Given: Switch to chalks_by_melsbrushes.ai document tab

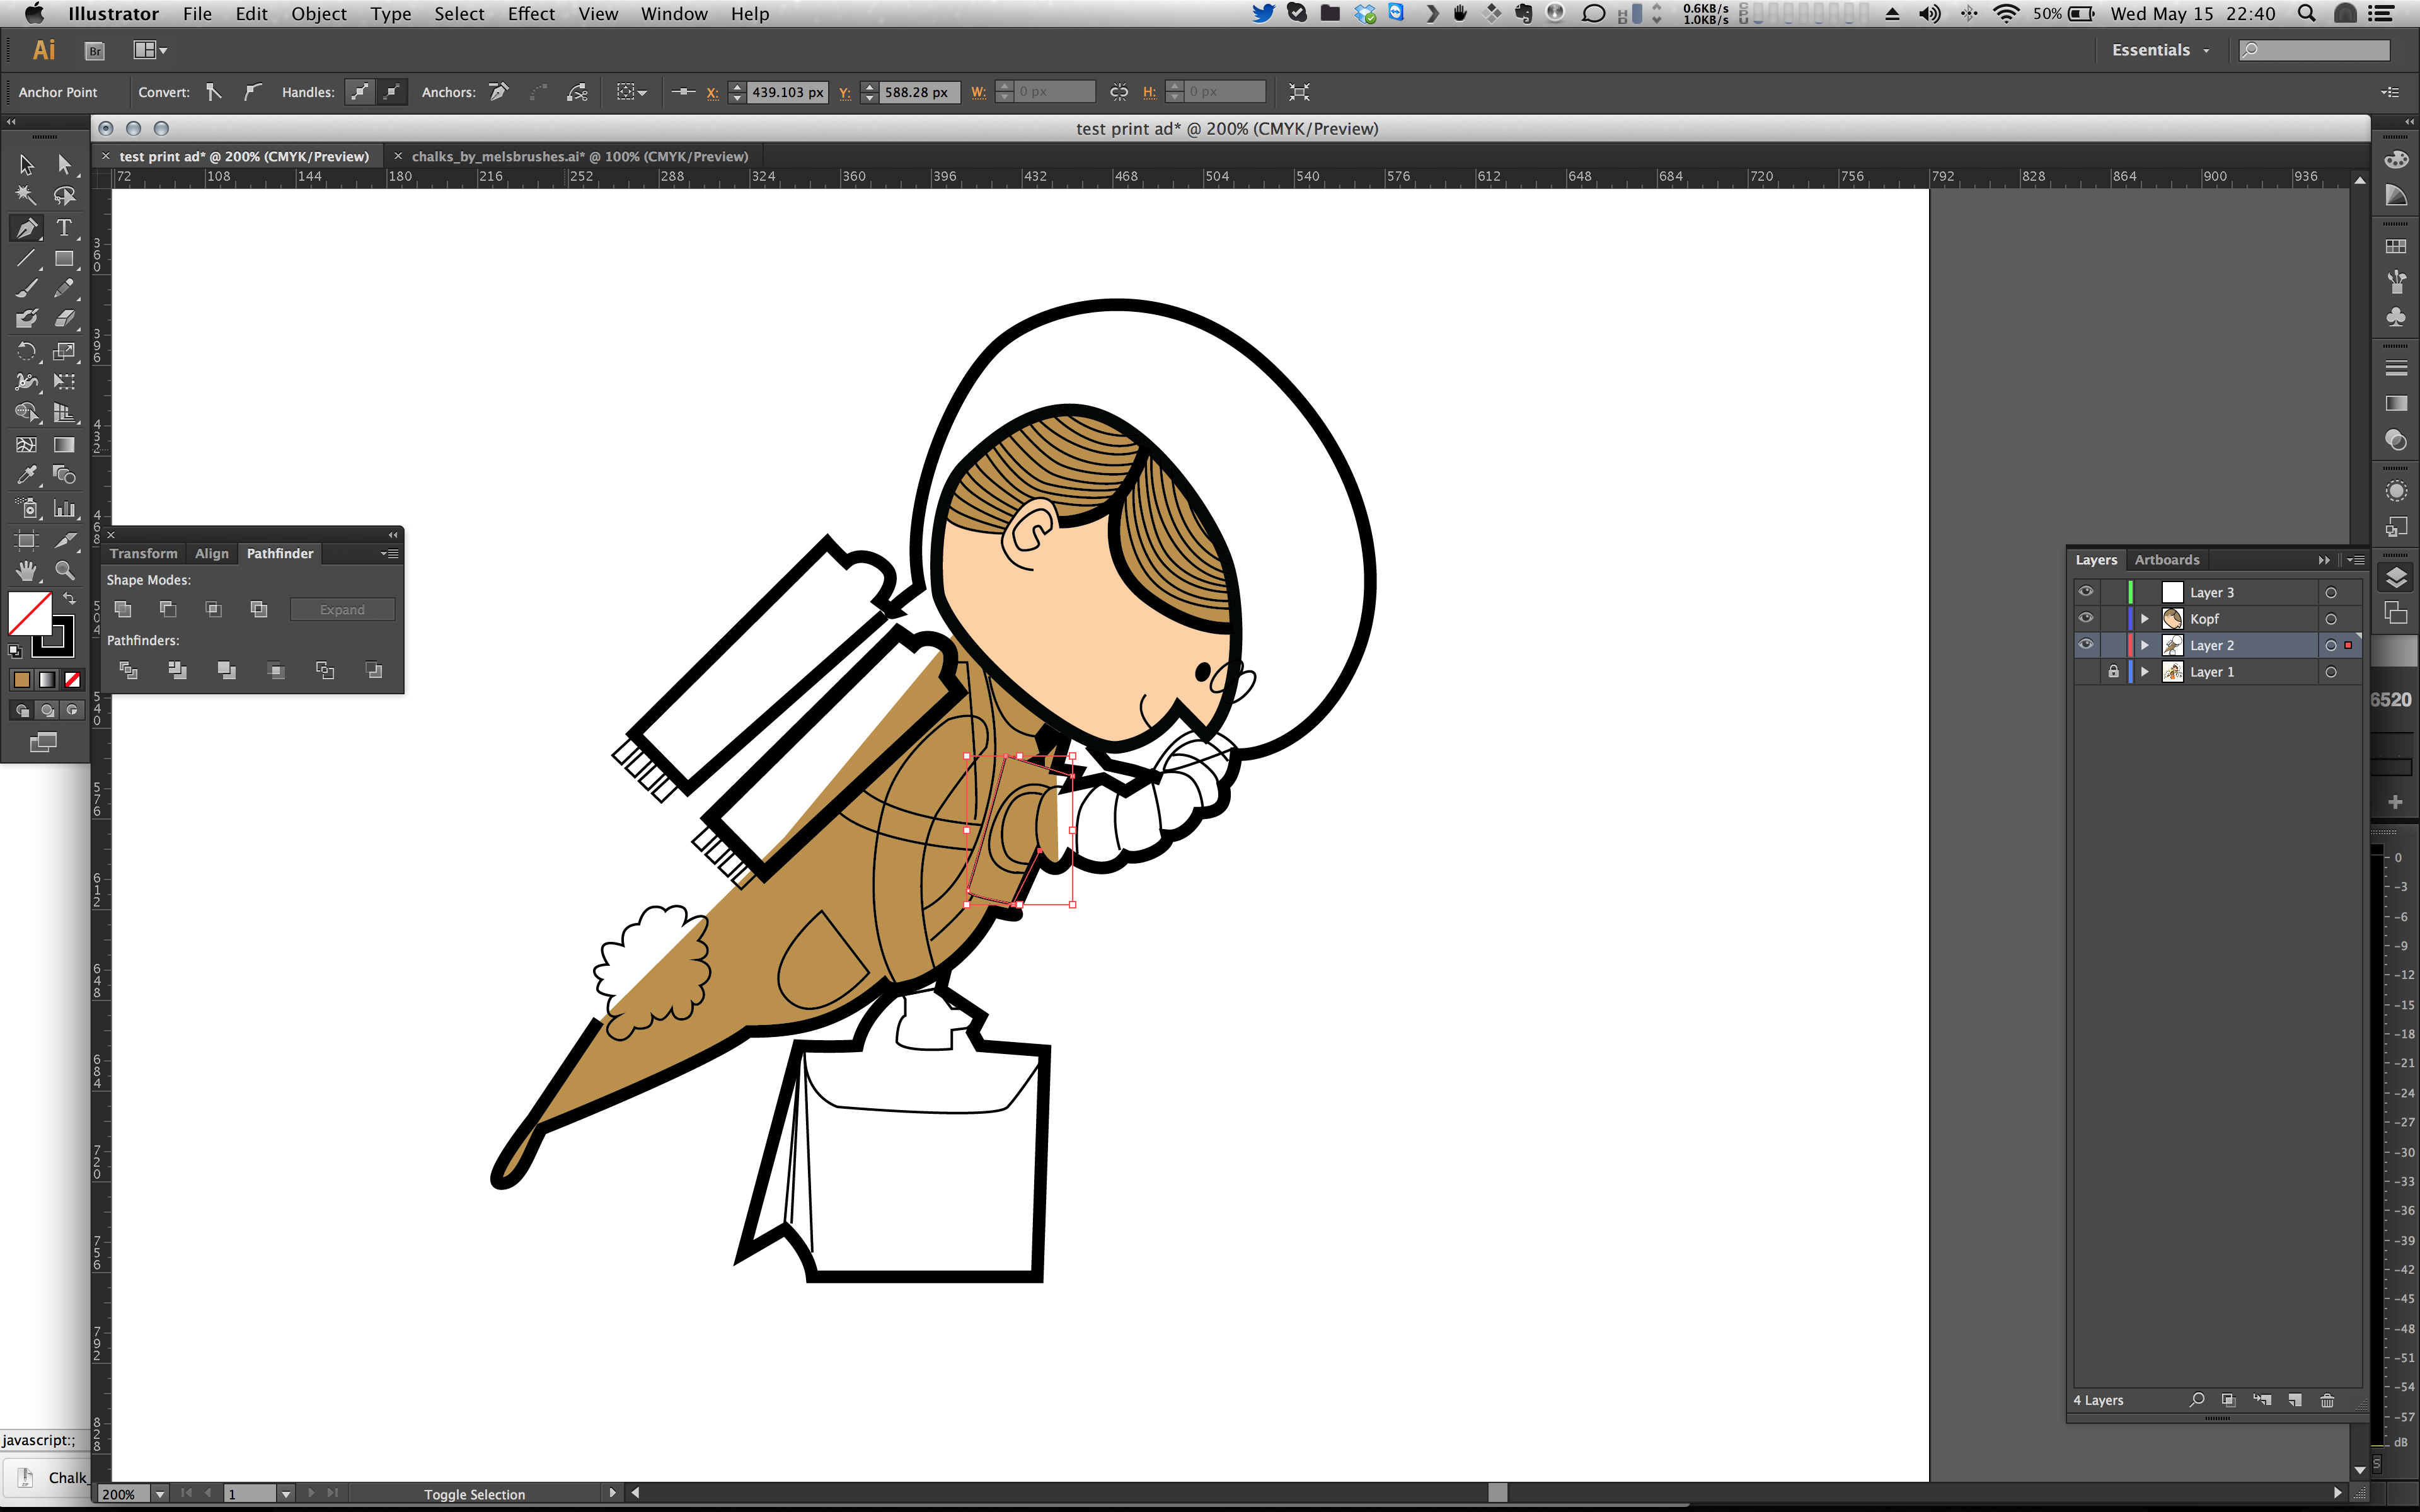Looking at the screenshot, I should pyautogui.click(x=580, y=156).
